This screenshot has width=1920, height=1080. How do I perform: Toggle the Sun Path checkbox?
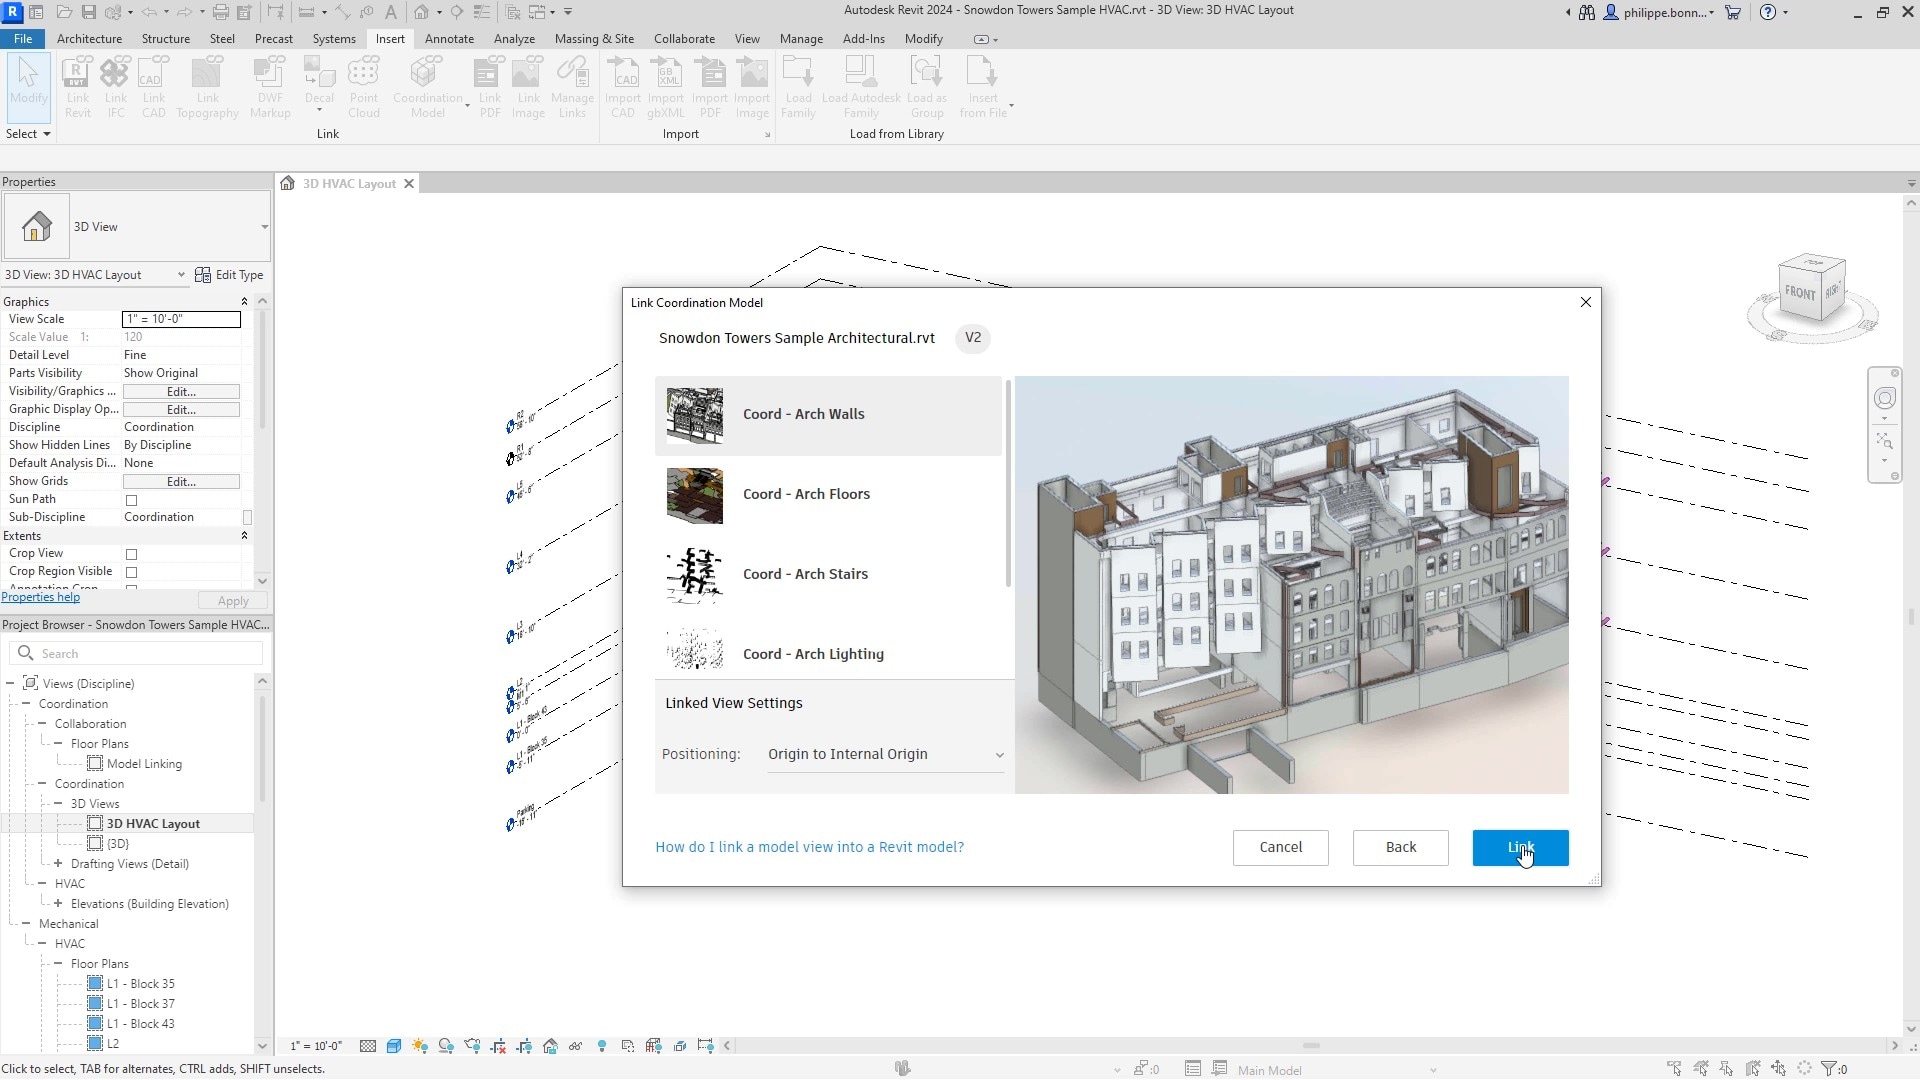click(131, 500)
